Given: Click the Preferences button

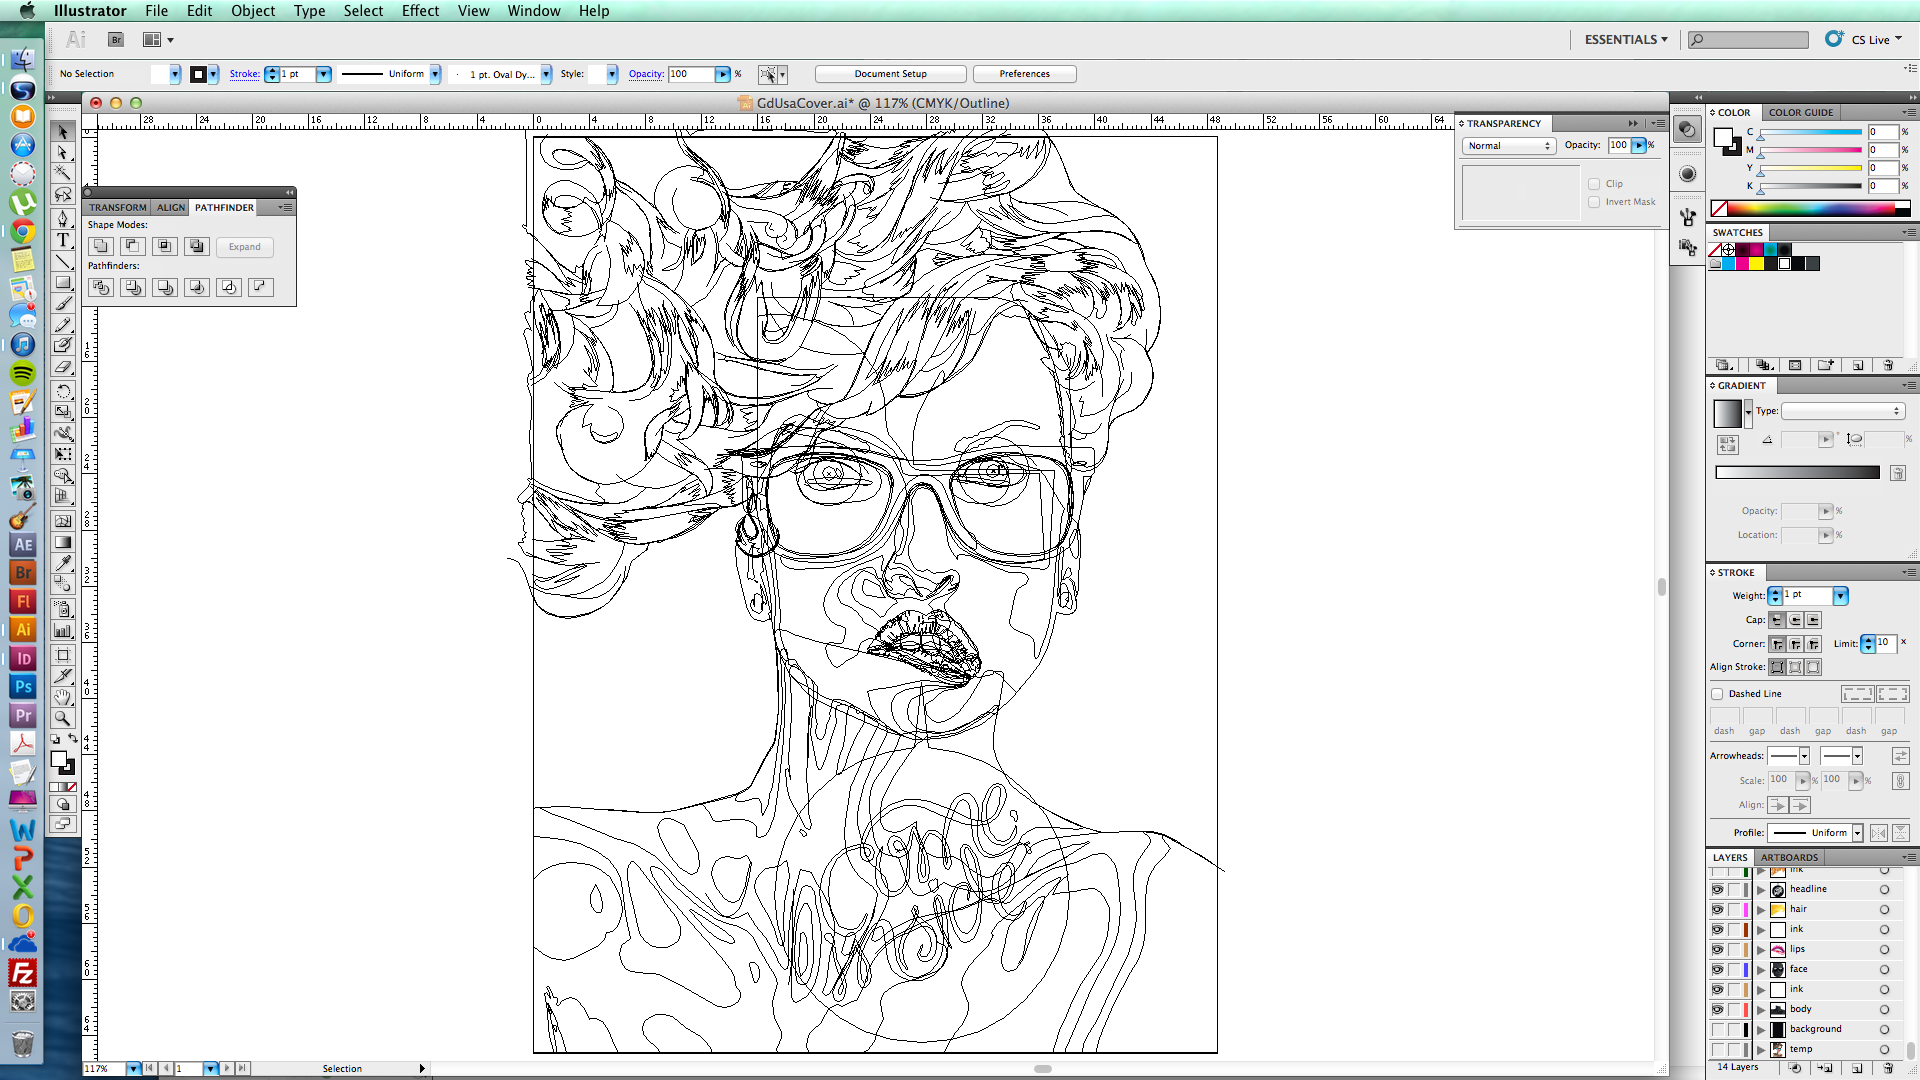Looking at the screenshot, I should pos(1024,74).
